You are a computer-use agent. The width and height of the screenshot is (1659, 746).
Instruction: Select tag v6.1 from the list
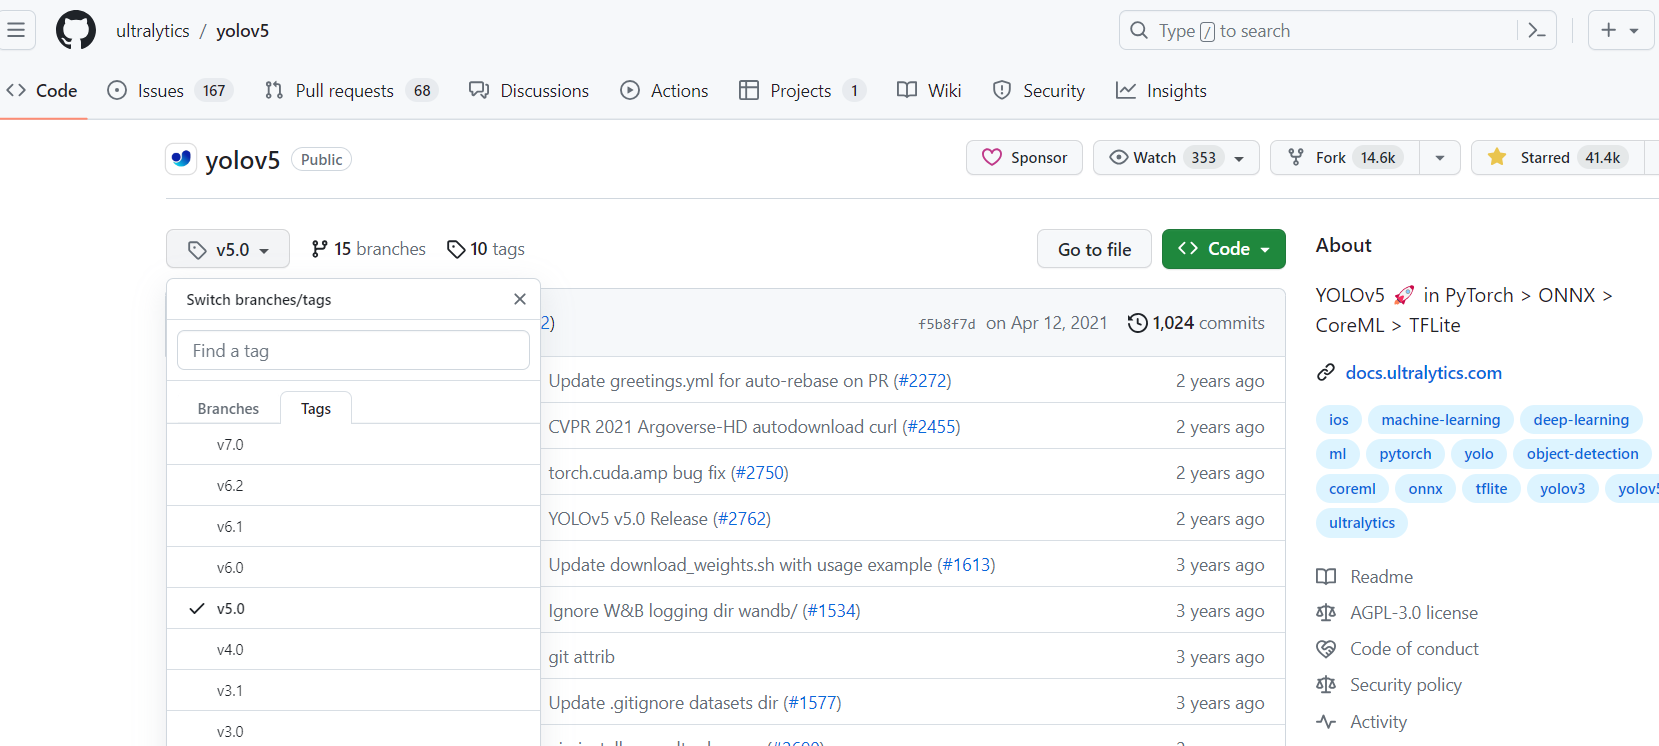(x=353, y=526)
